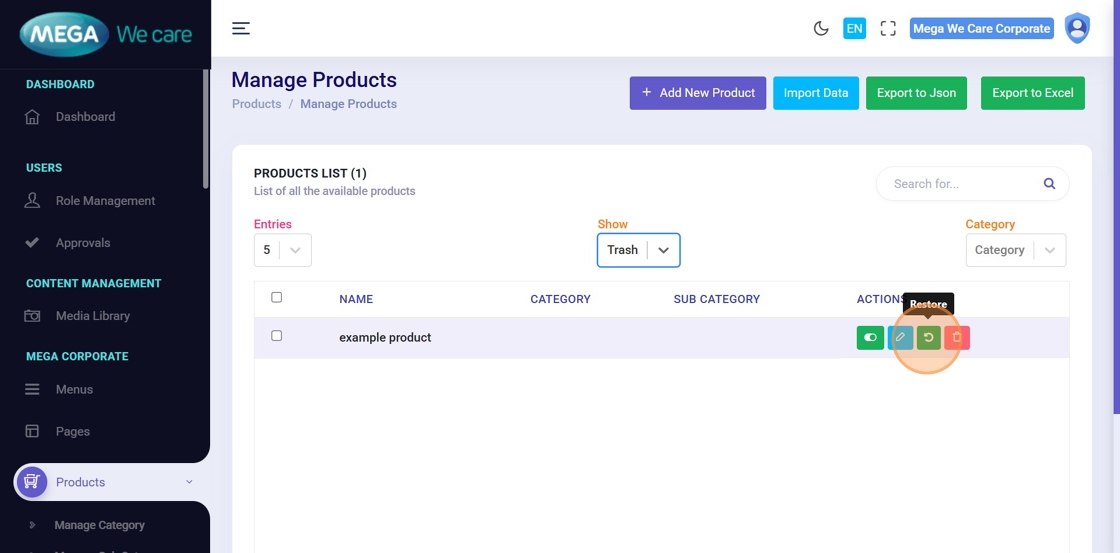The image size is (1120, 553).
Task: Open Role Management in sidebar
Action: [105, 201]
